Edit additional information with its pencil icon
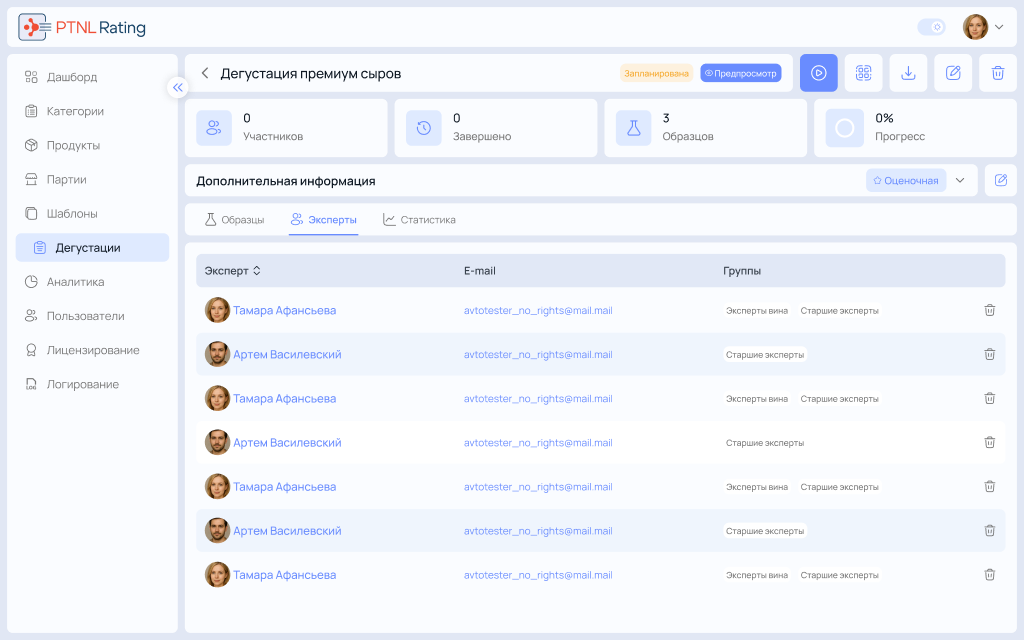 click(1000, 180)
